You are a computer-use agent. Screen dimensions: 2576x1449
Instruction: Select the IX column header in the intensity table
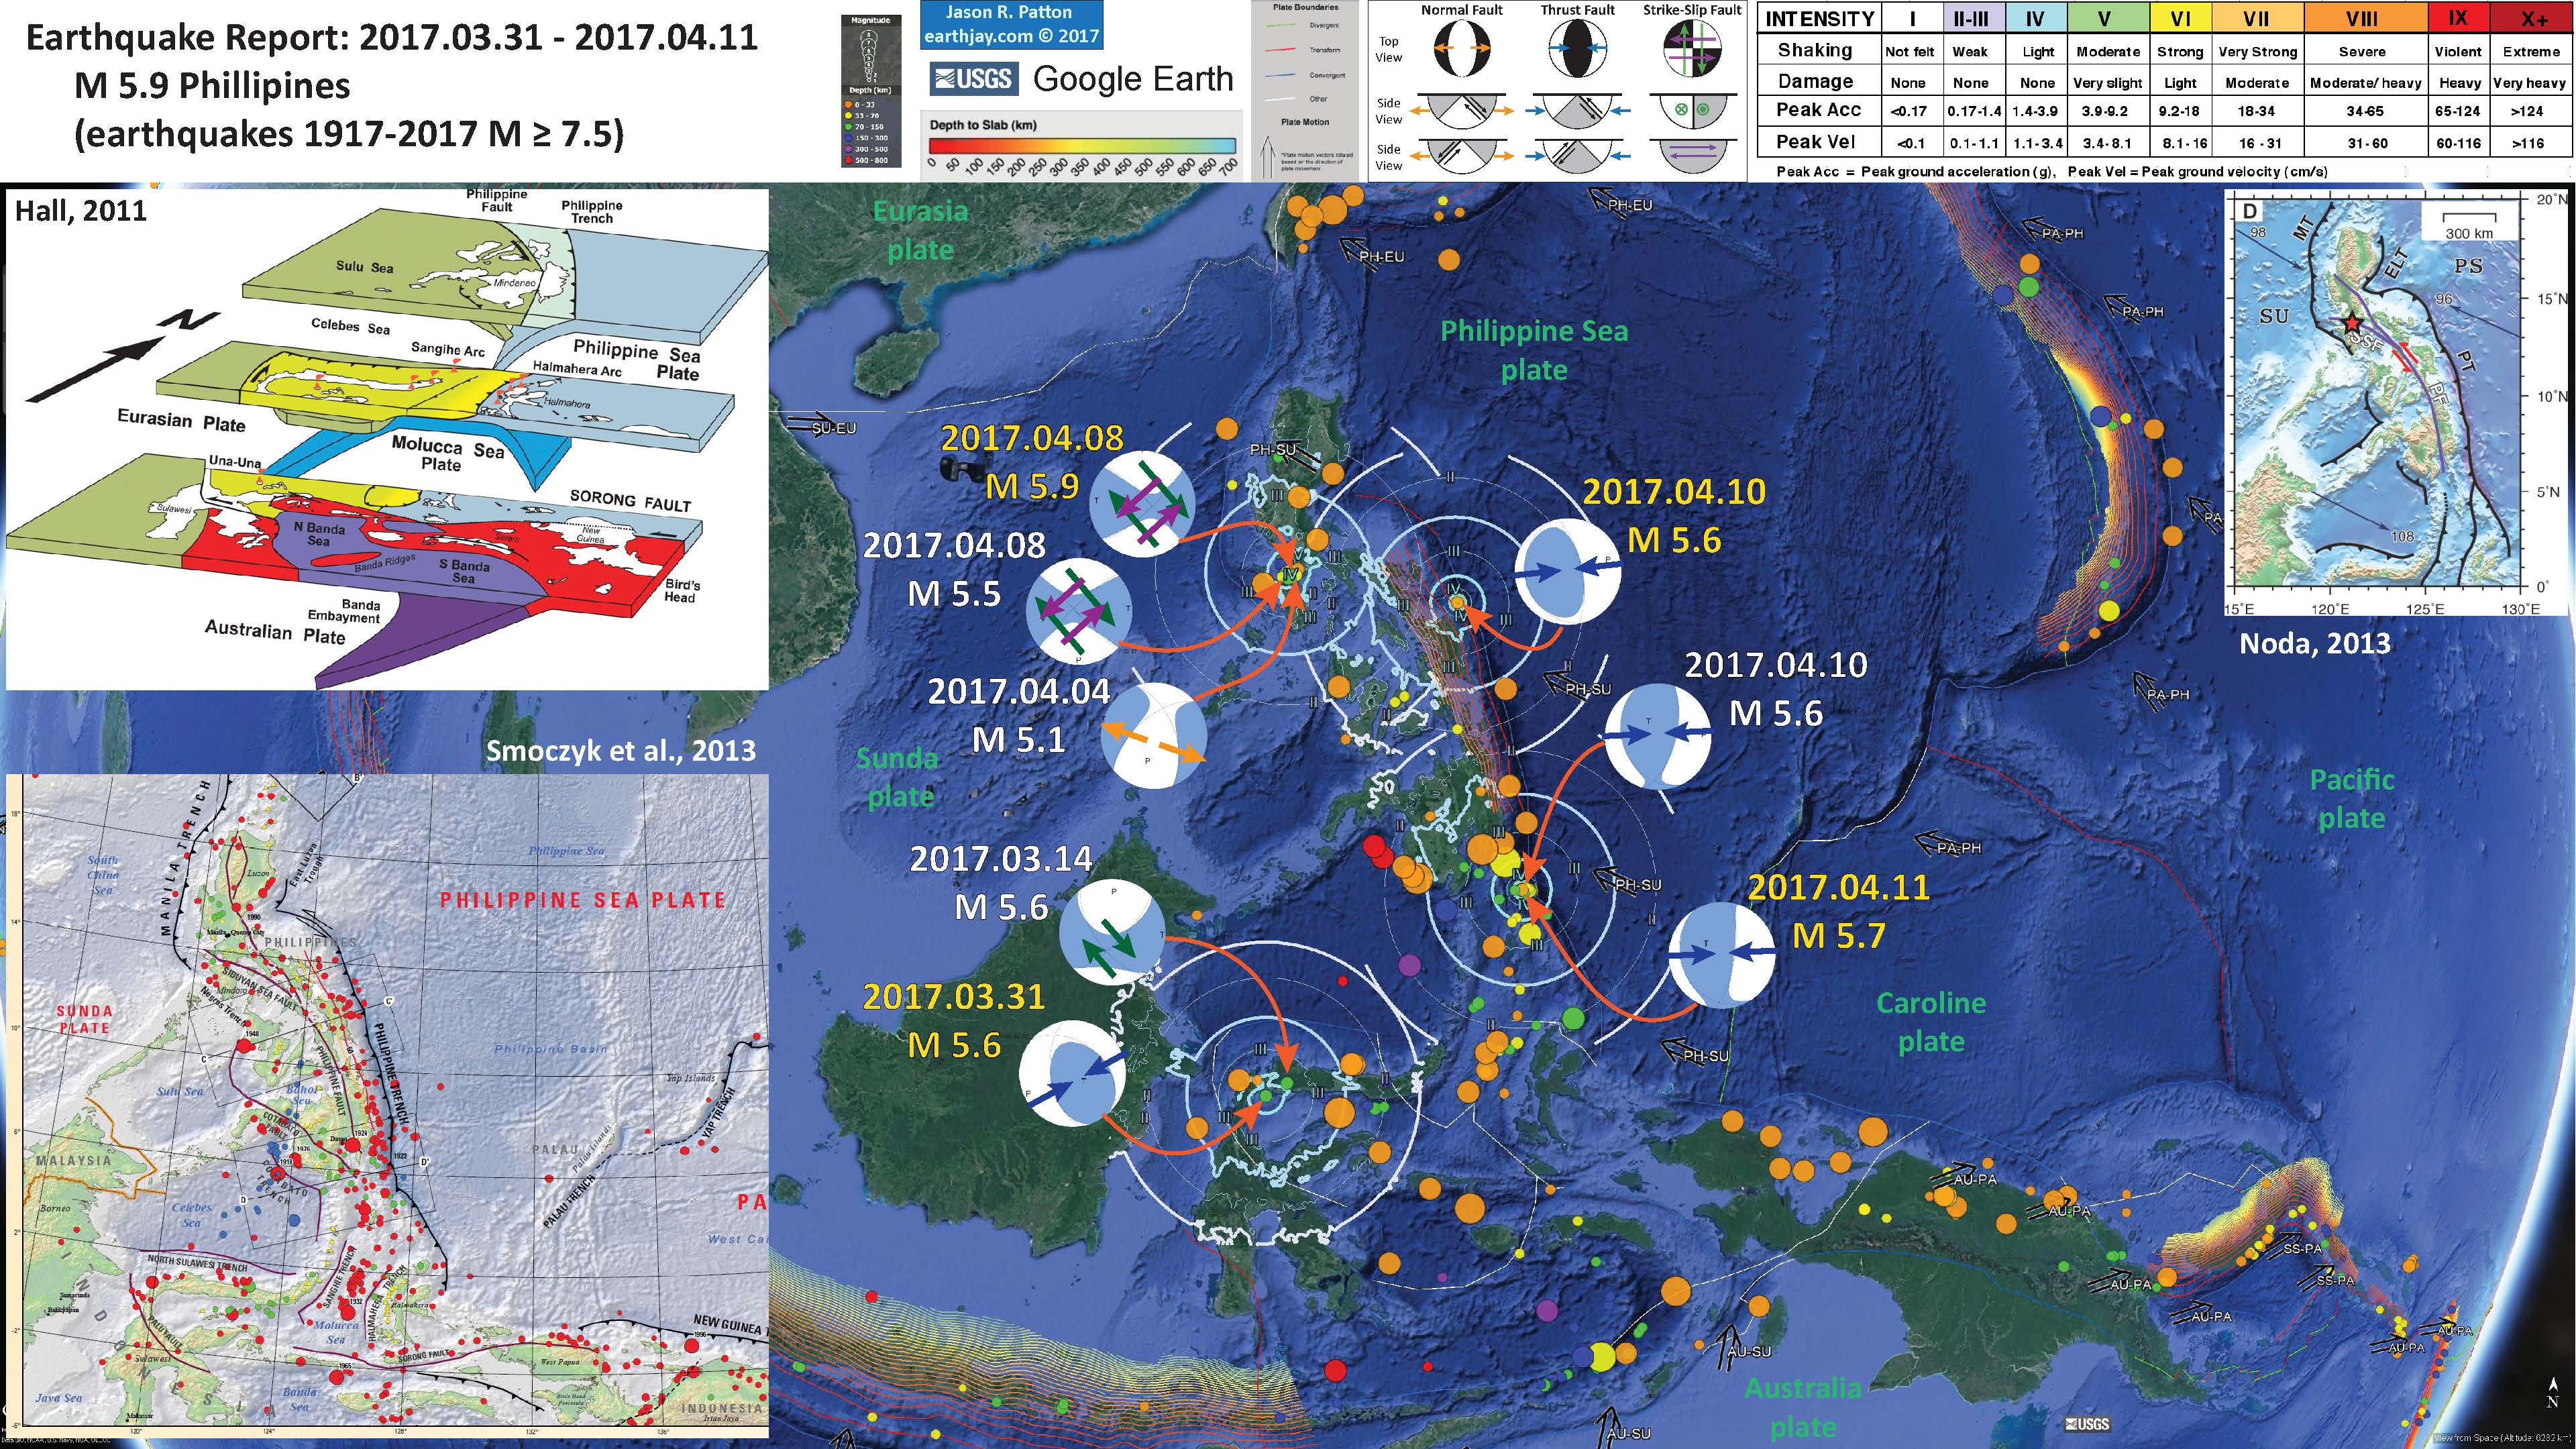pos(2459,17)
